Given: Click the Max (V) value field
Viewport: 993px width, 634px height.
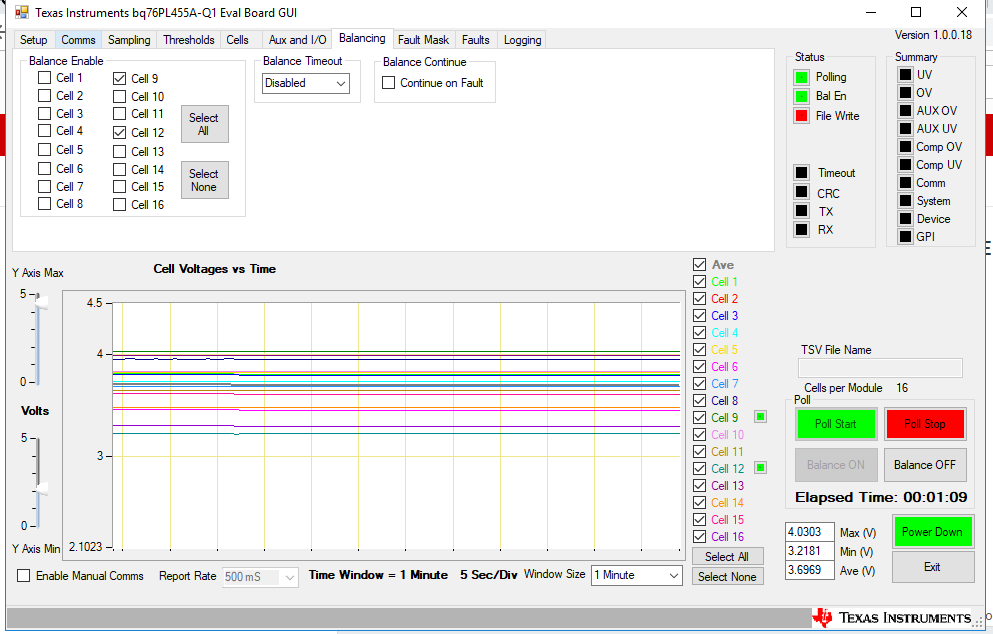Looking at the screenshot, I should pos(809,532).
